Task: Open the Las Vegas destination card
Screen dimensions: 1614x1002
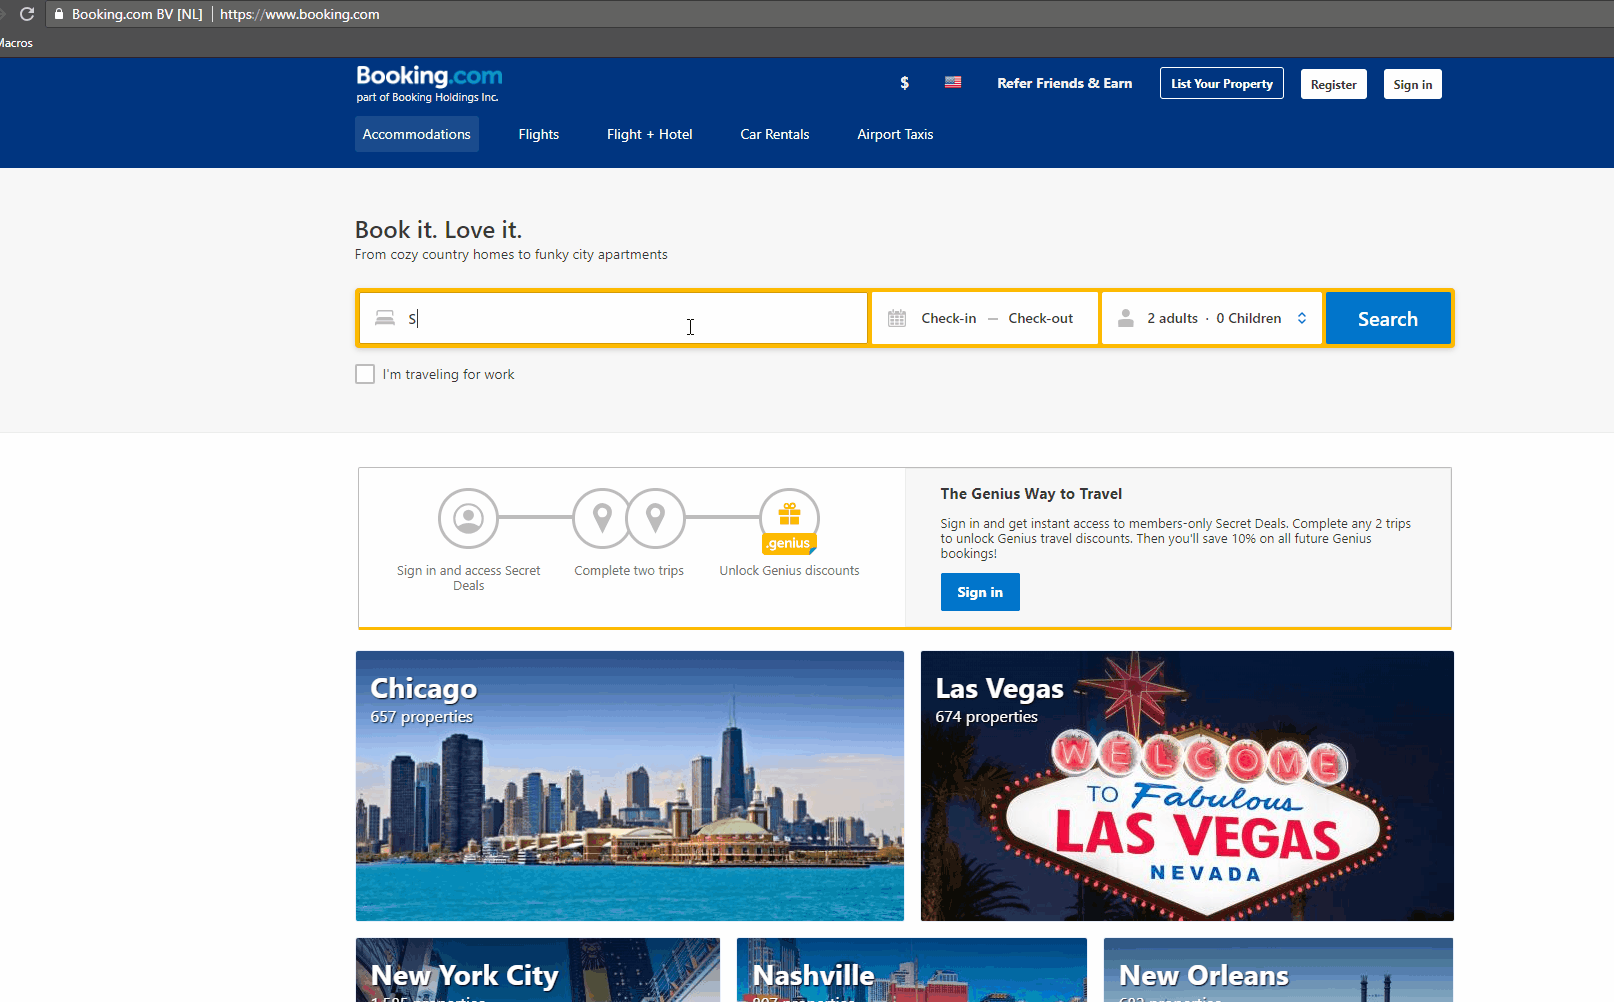Action: click(x=1187, y=786)
